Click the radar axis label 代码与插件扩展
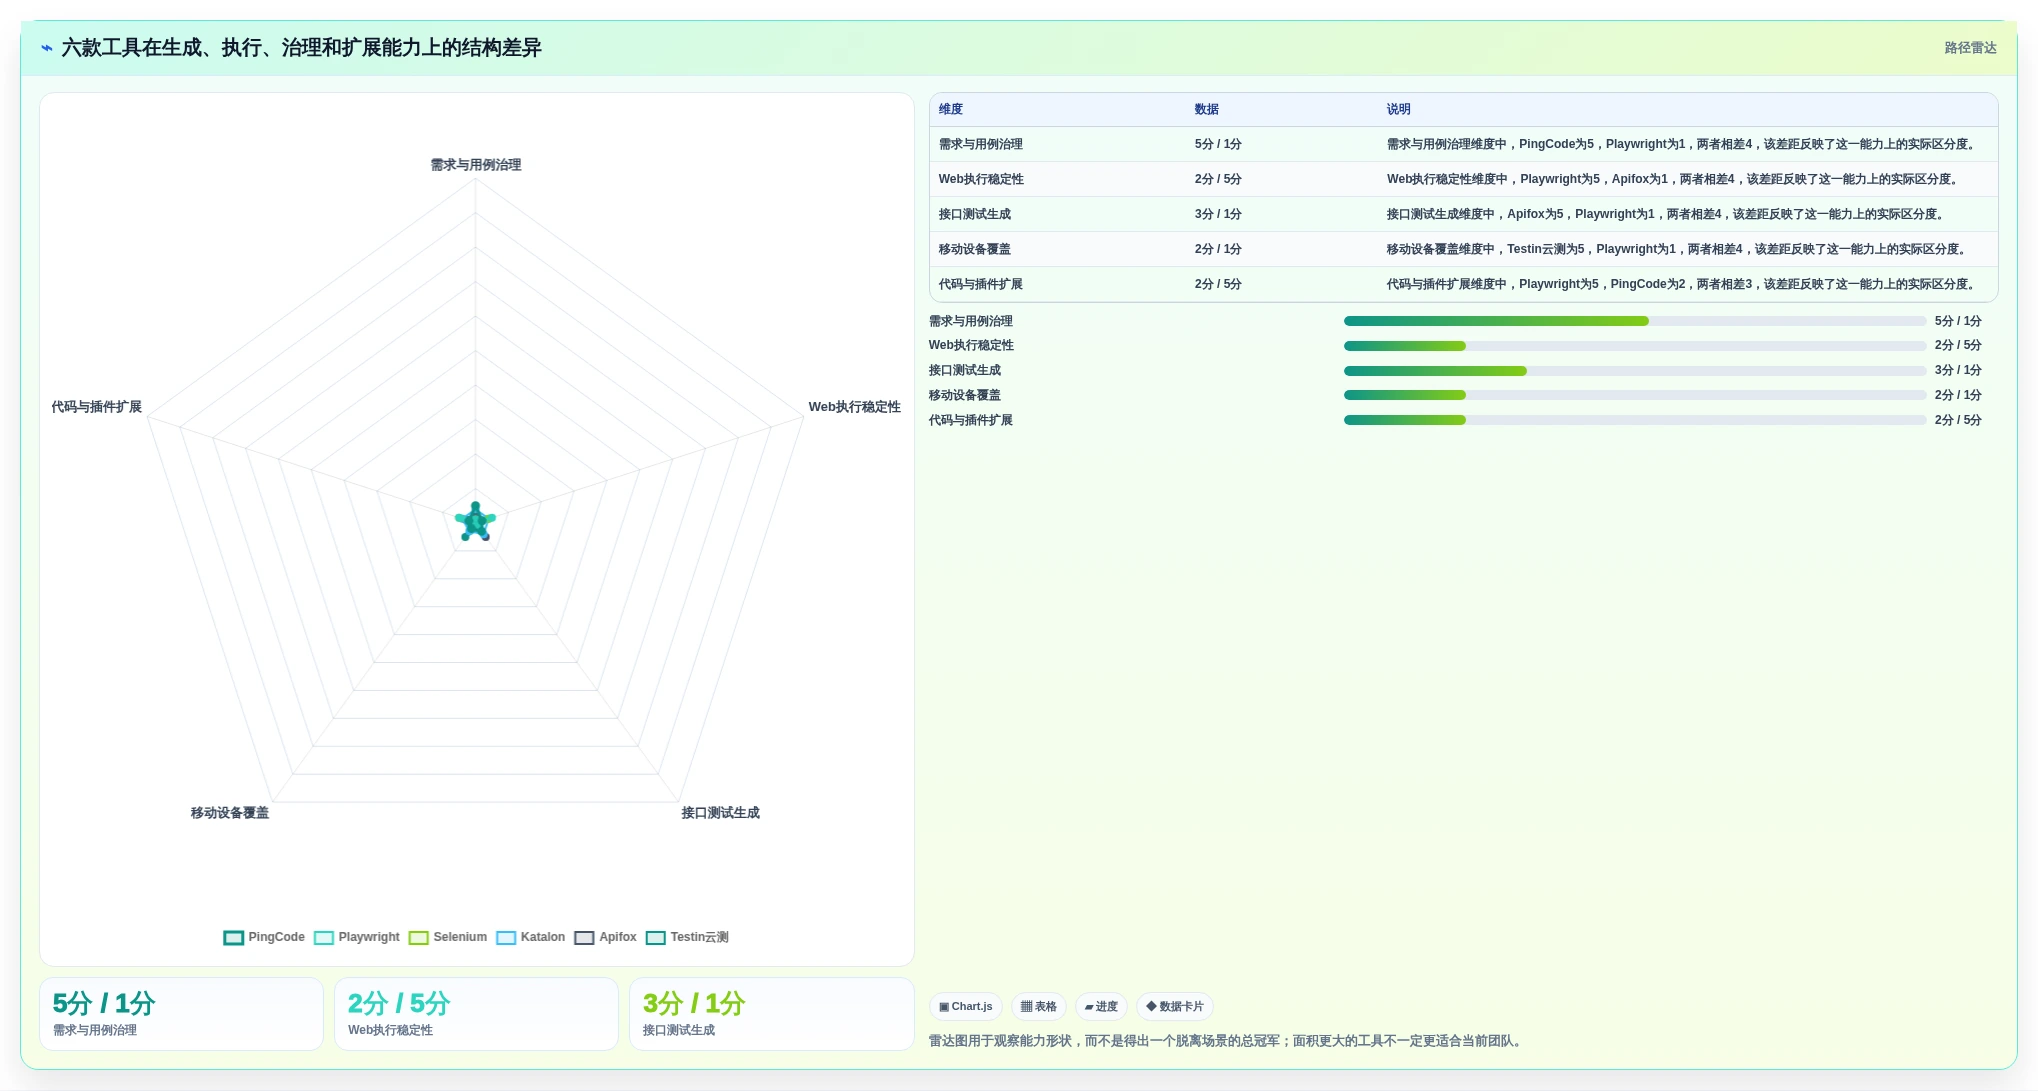 coord(97,407)
